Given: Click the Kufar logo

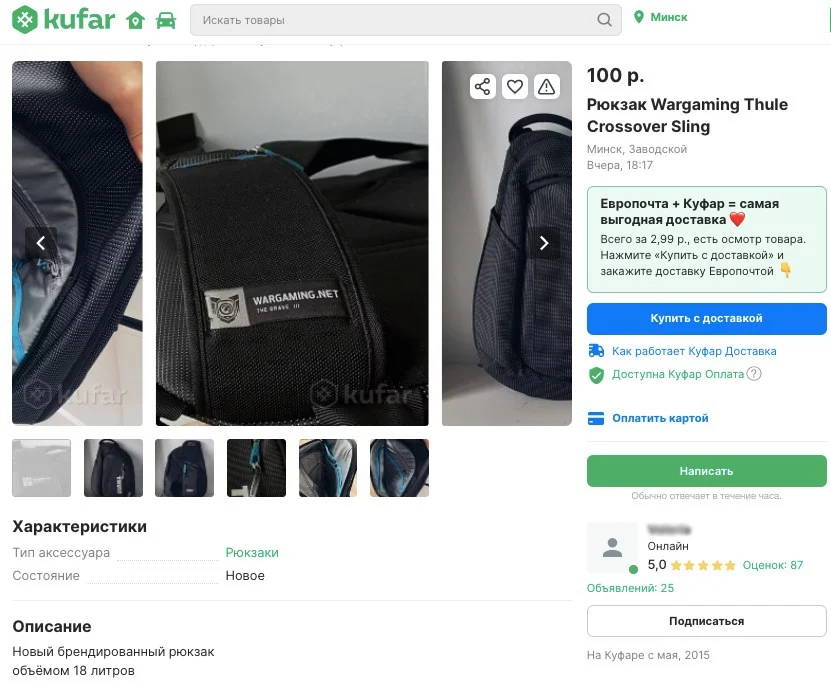Looking at the screenshot, I should point(63,19).
